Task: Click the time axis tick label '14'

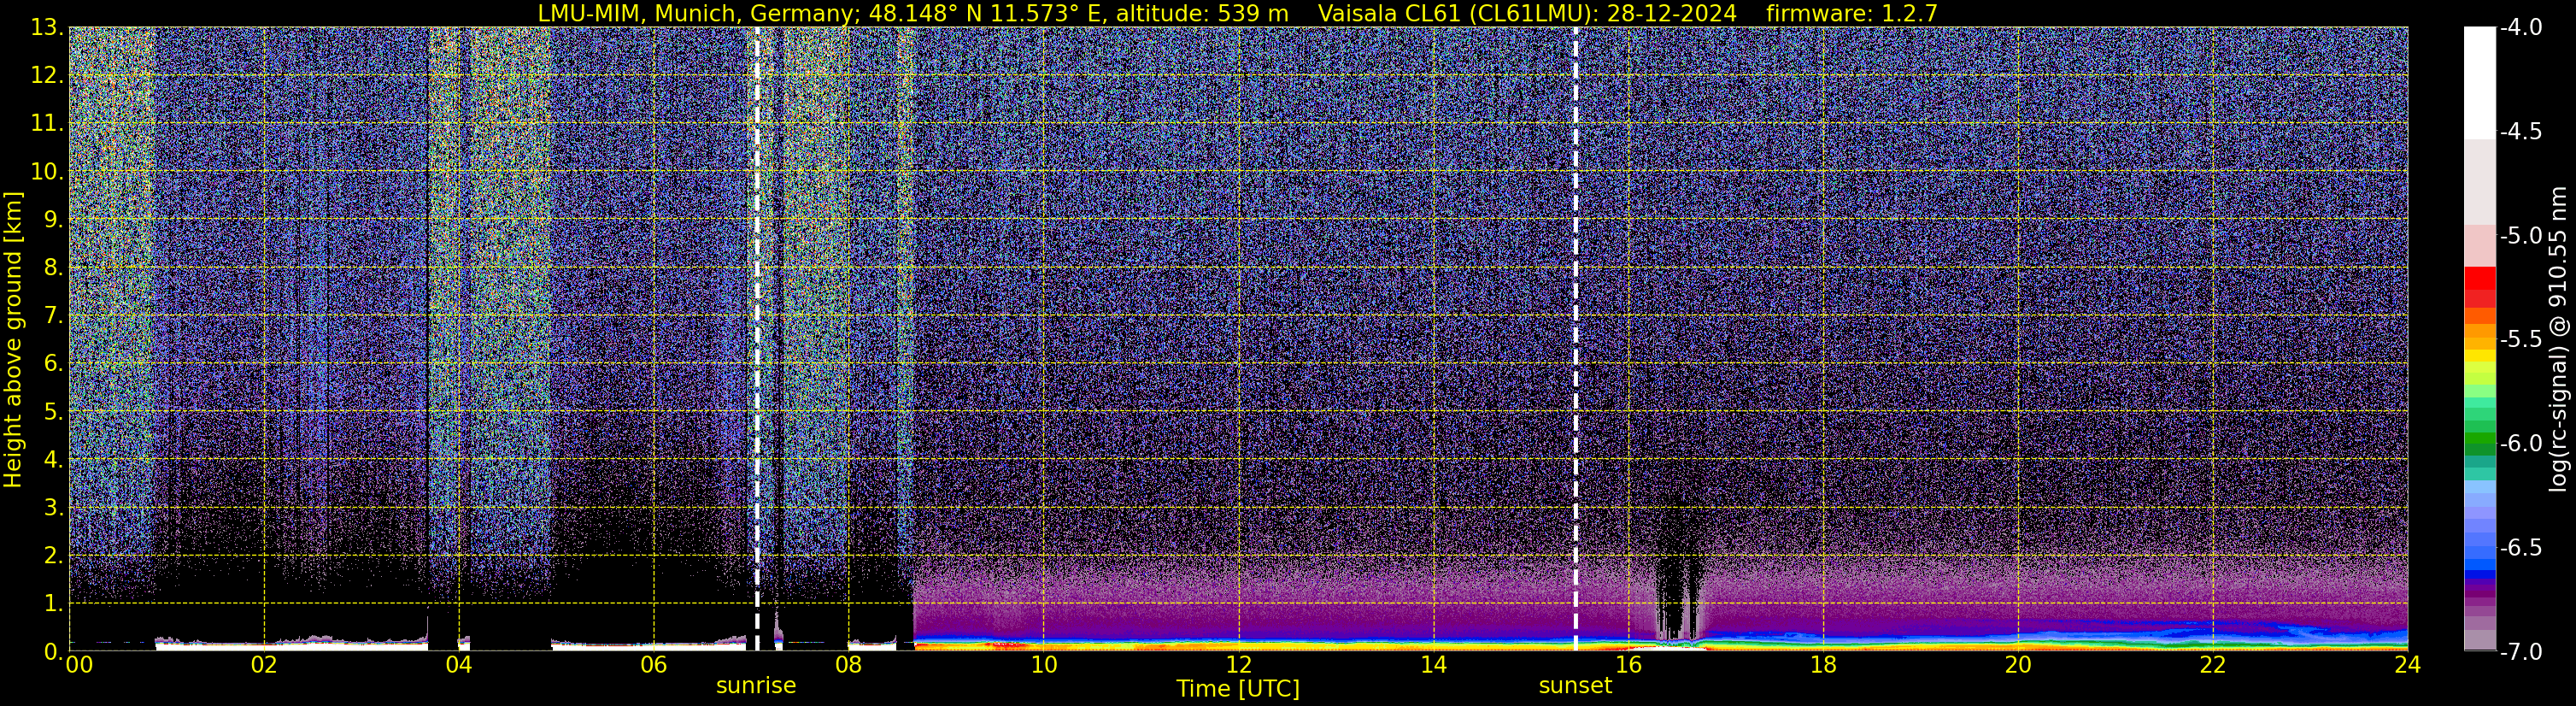Action: click(x=1434, y=665)
